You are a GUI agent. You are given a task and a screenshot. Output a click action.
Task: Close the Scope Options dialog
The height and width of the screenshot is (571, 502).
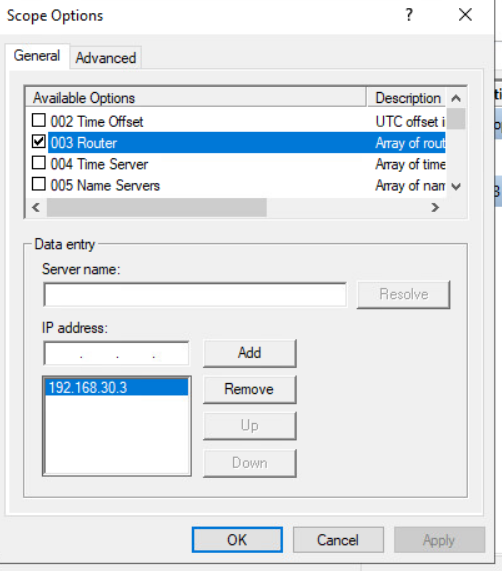(465, 15)
